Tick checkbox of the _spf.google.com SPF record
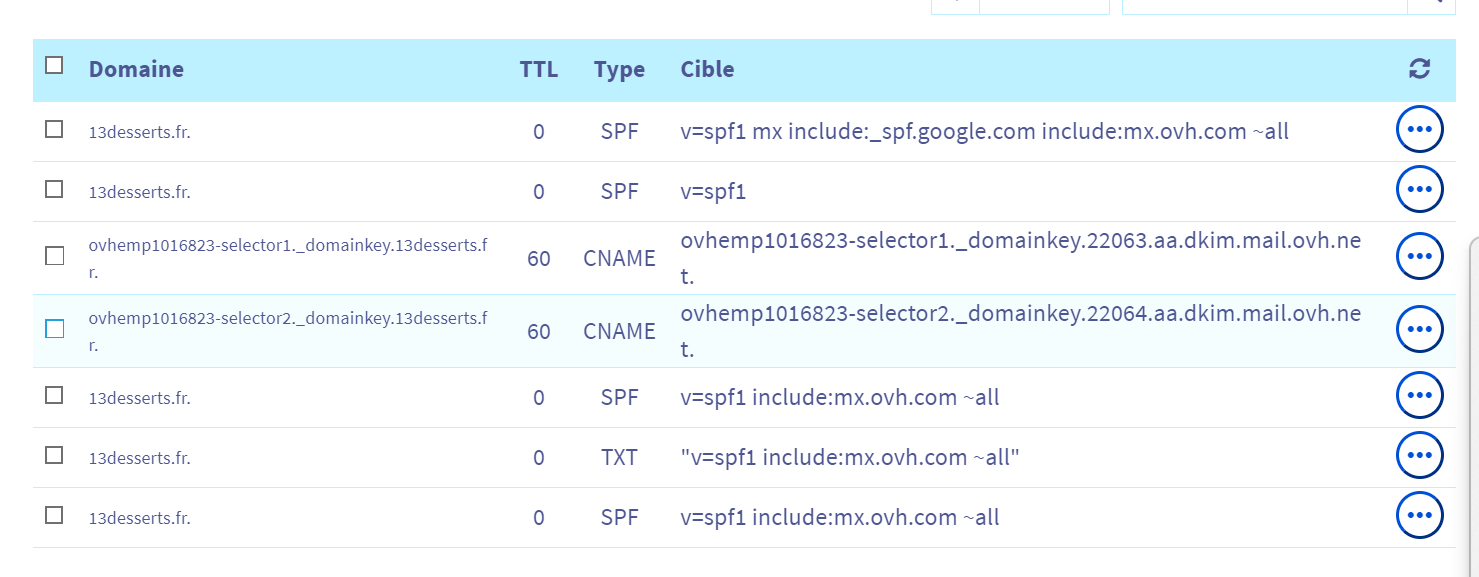The height and width of the screenshot is (577, 1479). [54, 129]
